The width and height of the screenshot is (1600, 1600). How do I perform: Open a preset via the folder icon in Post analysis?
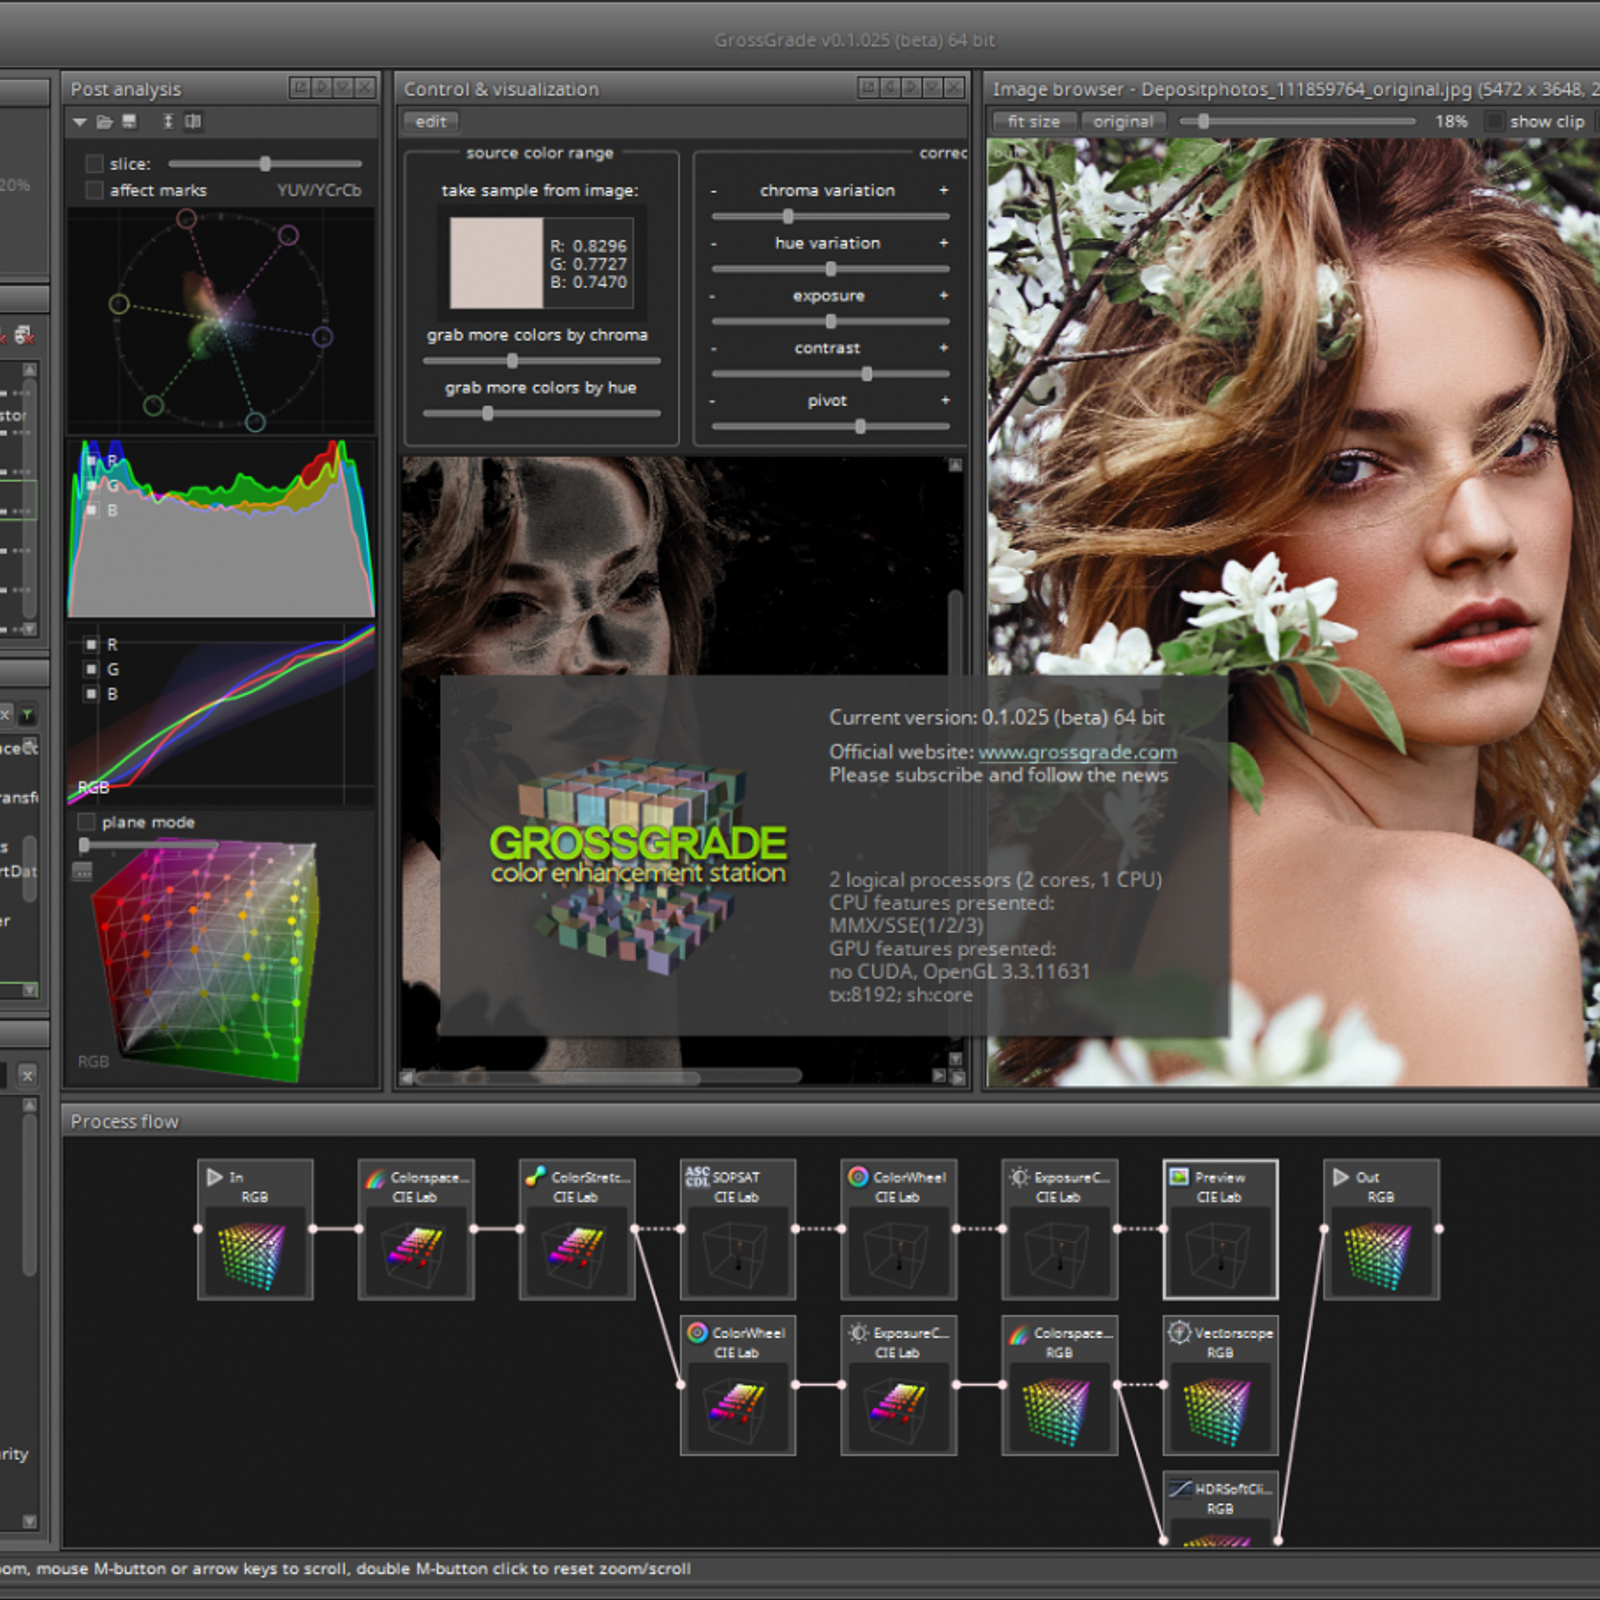tap(105, 122)
